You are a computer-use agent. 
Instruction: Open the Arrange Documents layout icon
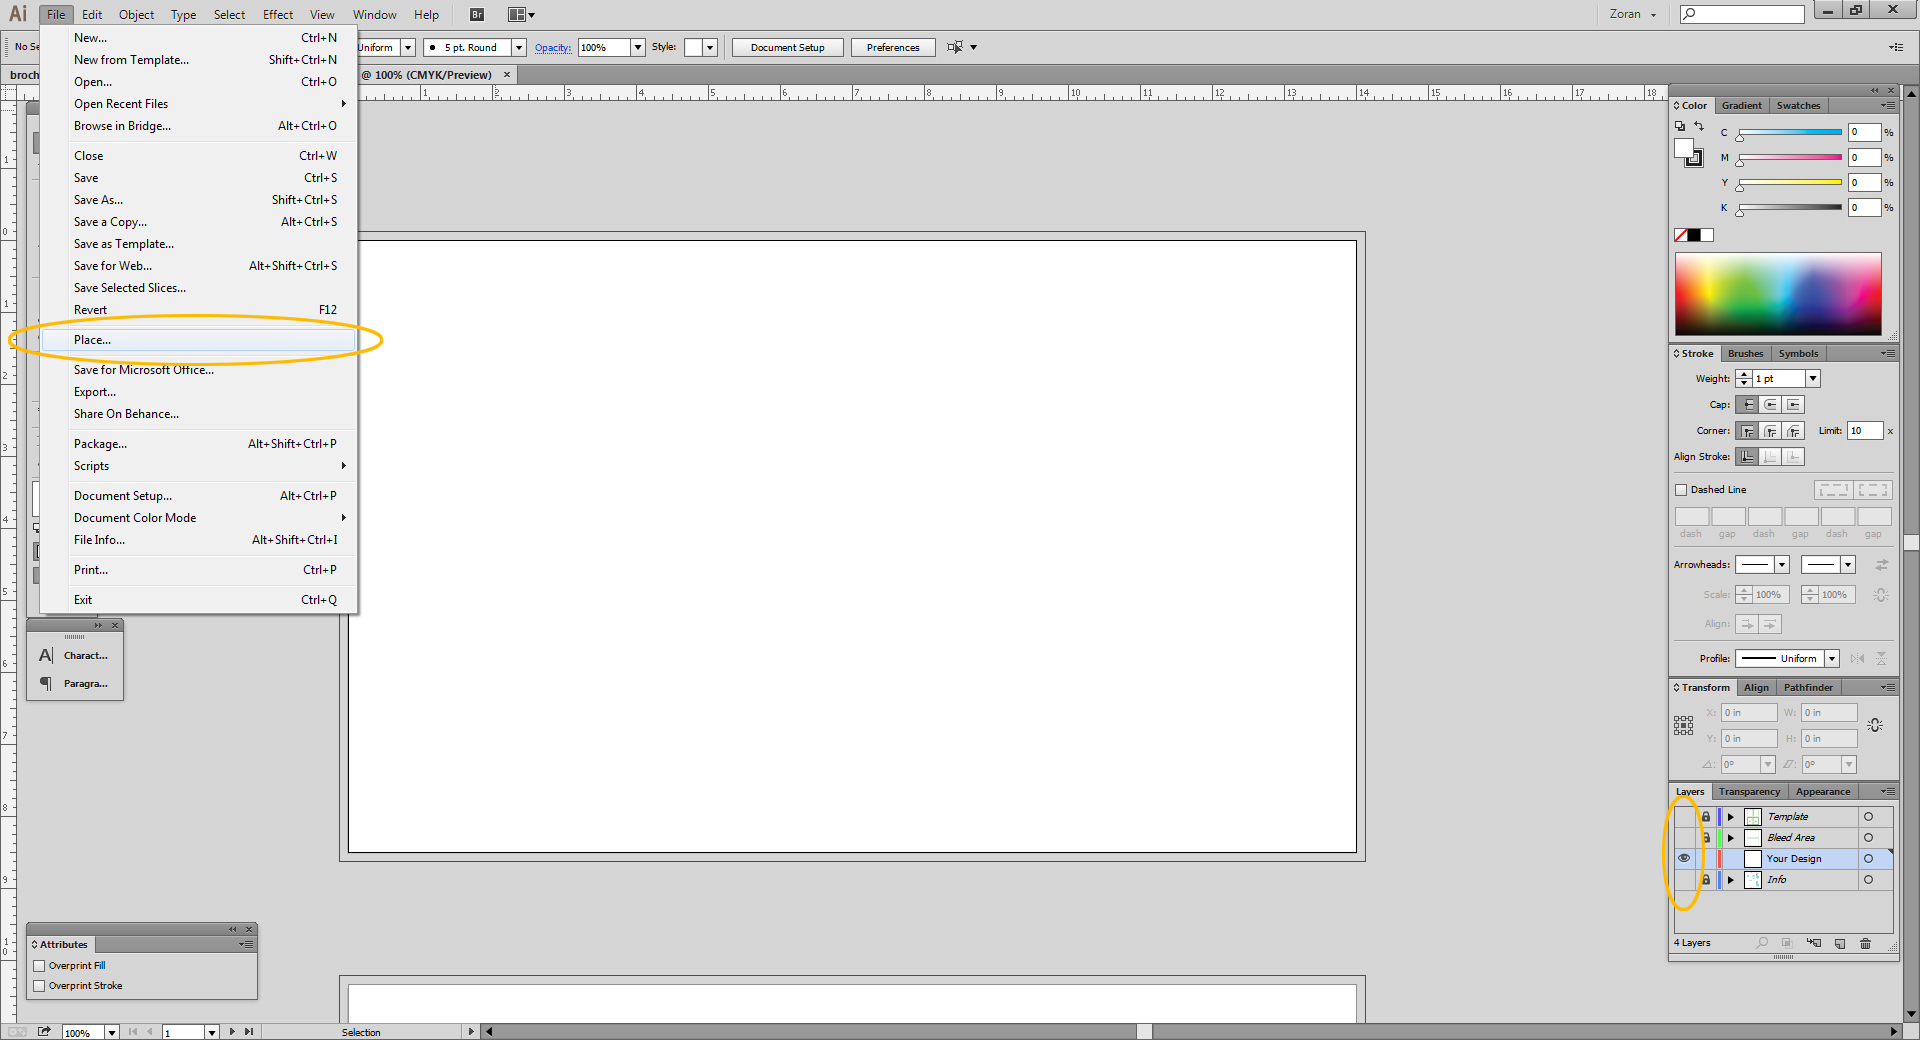point(521,14)
